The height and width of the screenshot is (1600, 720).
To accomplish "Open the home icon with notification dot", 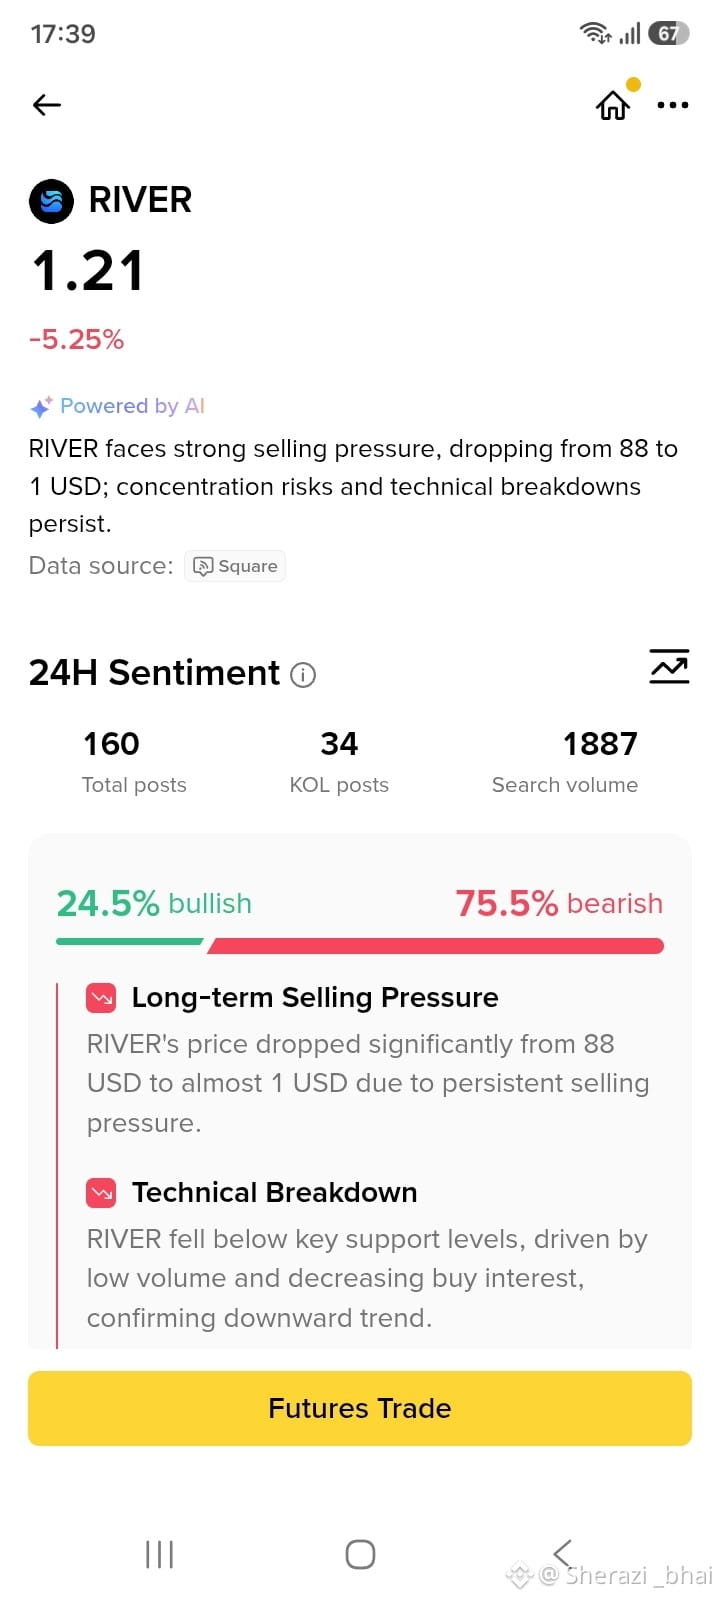I will [x=614, y=104].
